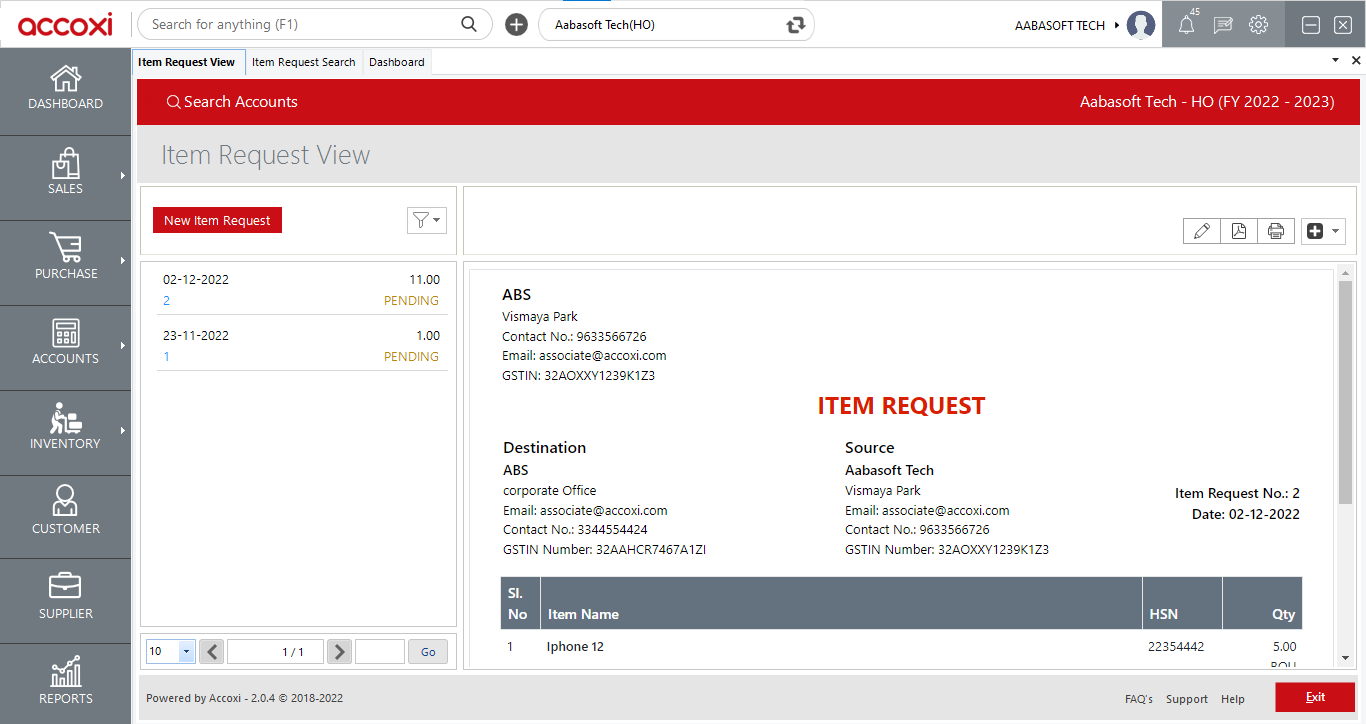
Task: Expand the Inventory submenu arrow
Action: click(x=123, y=430)
